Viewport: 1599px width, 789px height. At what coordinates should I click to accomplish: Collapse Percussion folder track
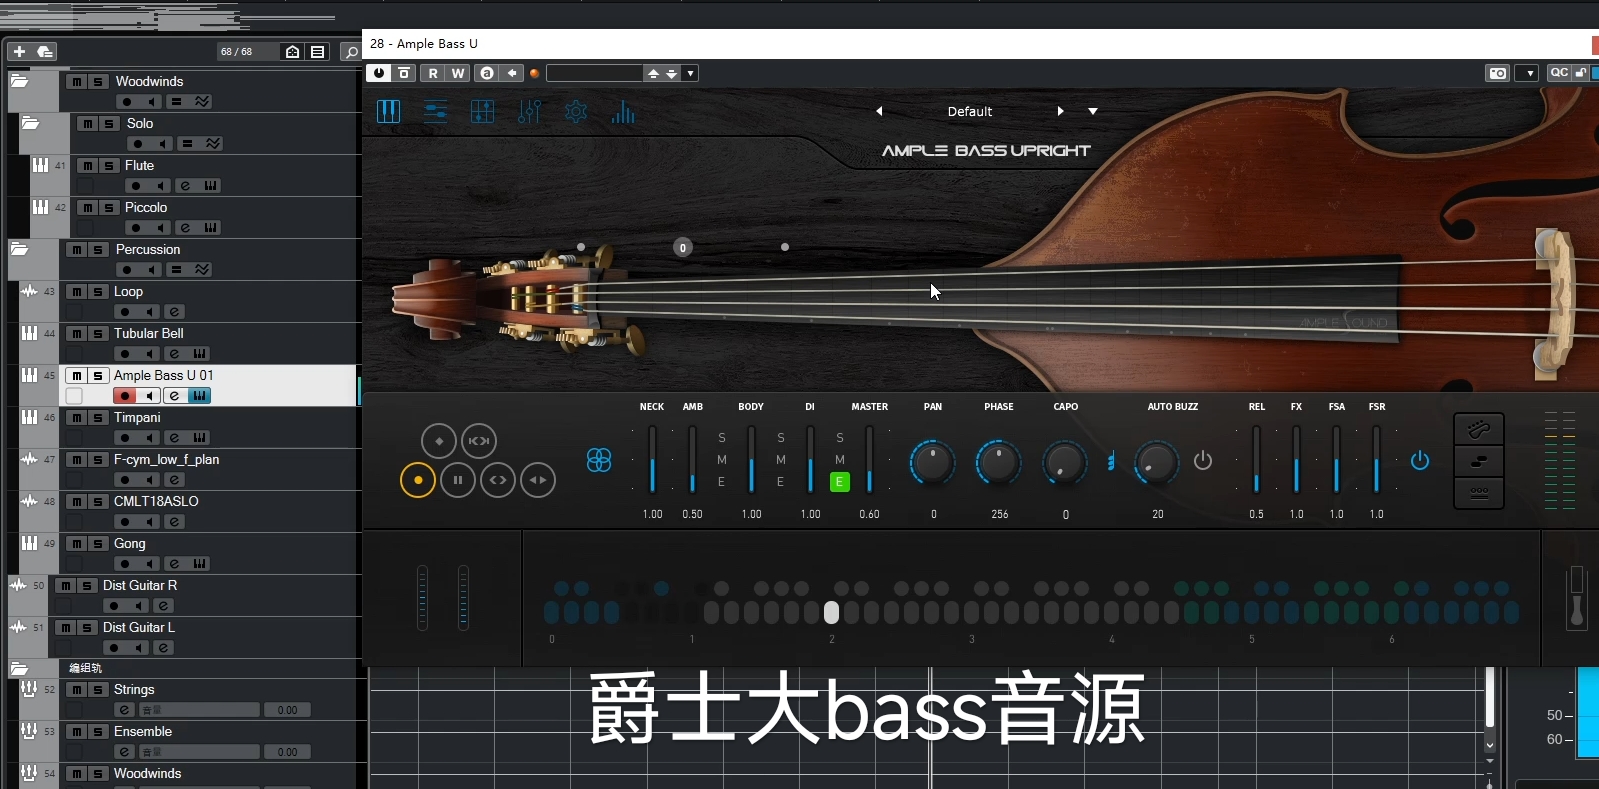point(19,248)
